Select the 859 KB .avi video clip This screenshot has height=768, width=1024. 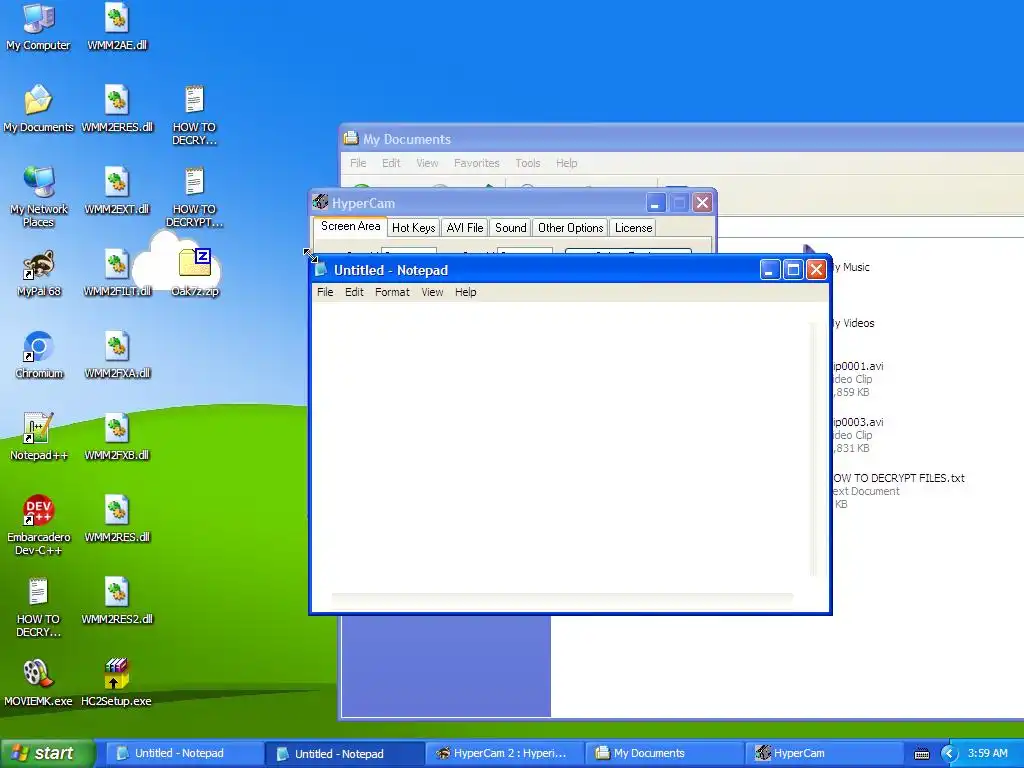(857, 379)
